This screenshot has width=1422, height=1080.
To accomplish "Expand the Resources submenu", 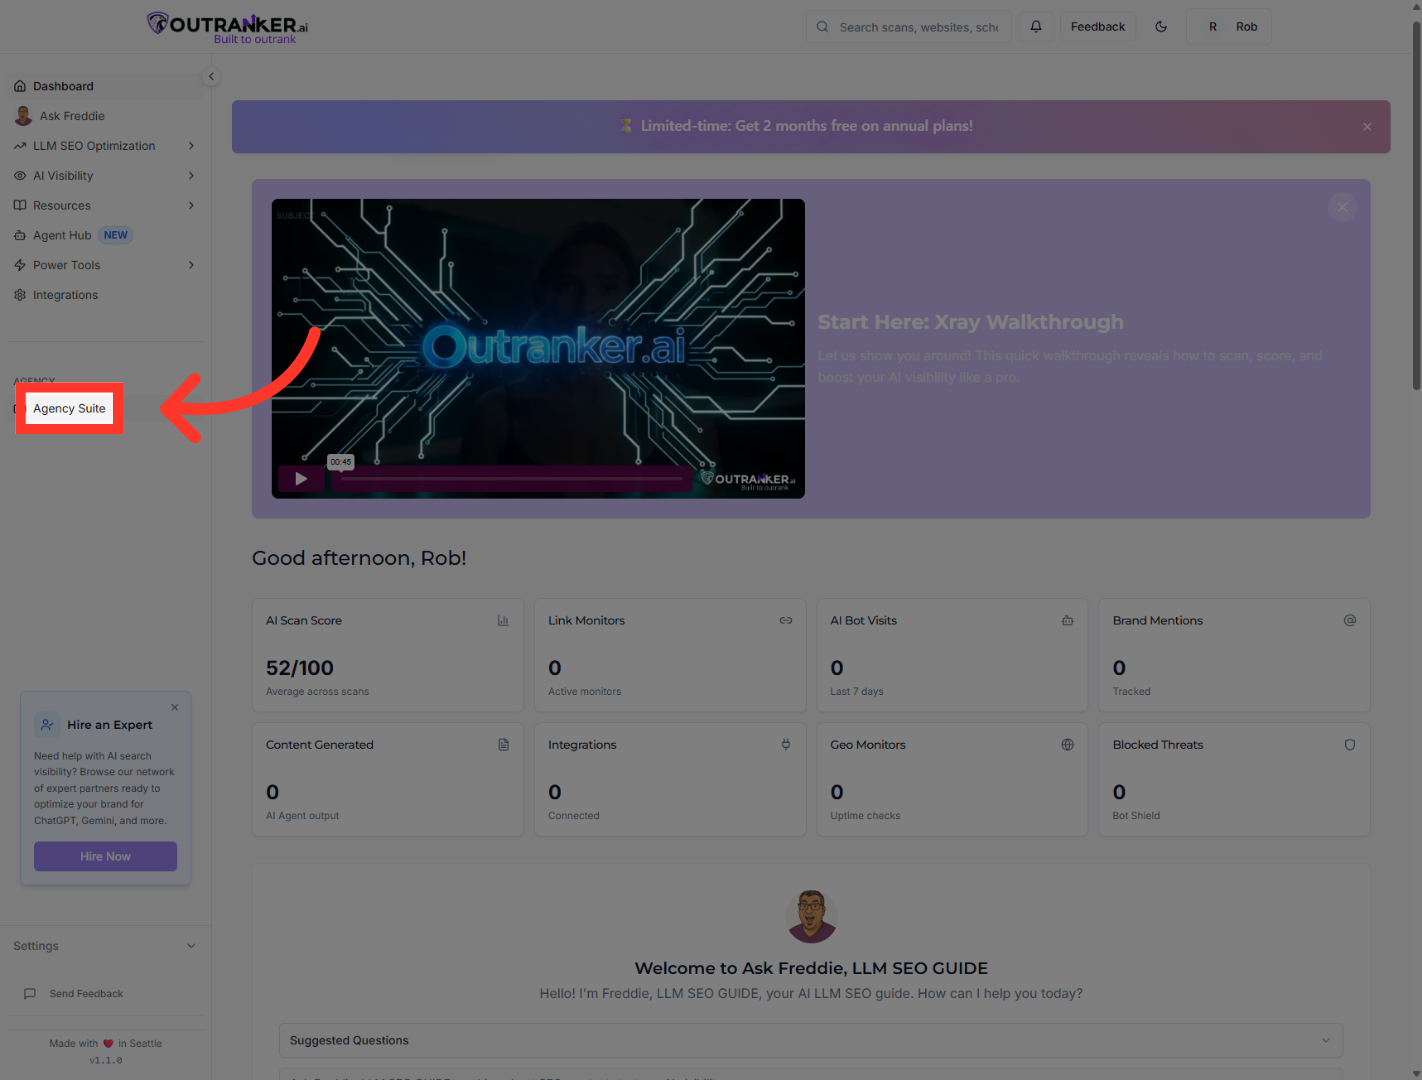I will point(191,206).
